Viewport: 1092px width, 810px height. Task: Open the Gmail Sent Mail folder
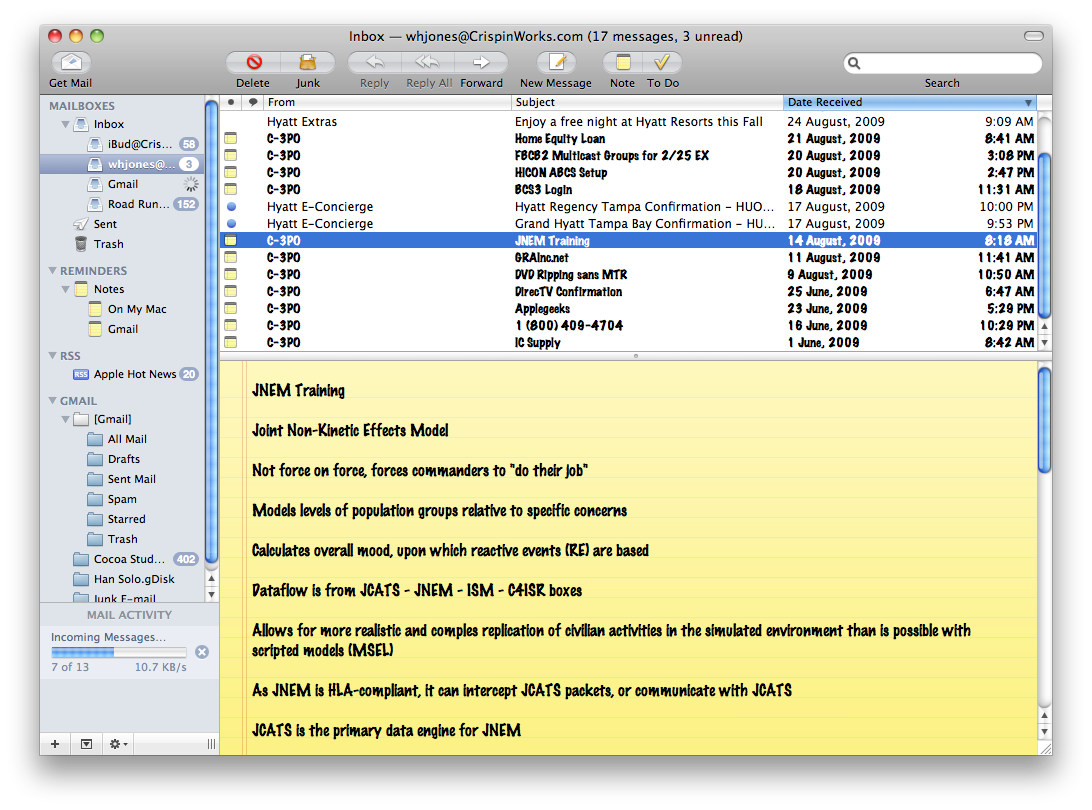click(x=123, y=479)
